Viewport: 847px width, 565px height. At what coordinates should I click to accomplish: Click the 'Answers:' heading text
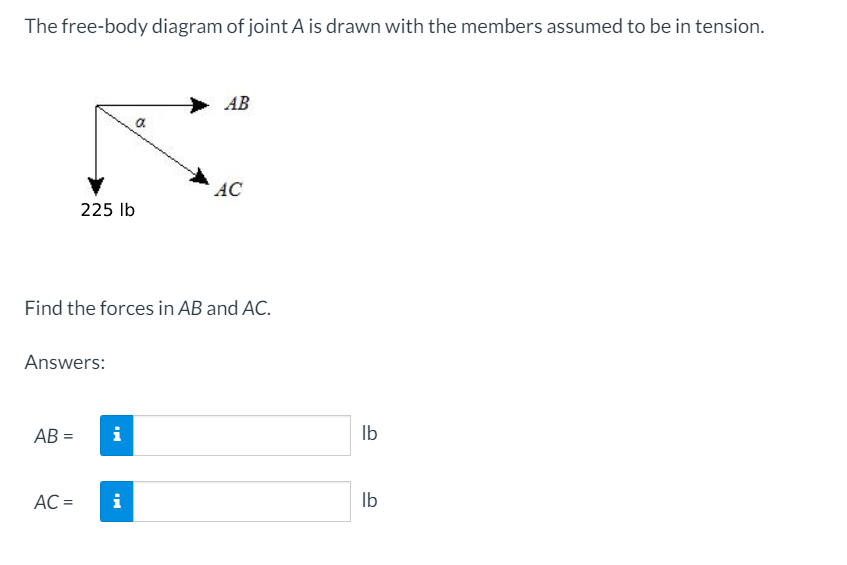(x=65, y=362)
